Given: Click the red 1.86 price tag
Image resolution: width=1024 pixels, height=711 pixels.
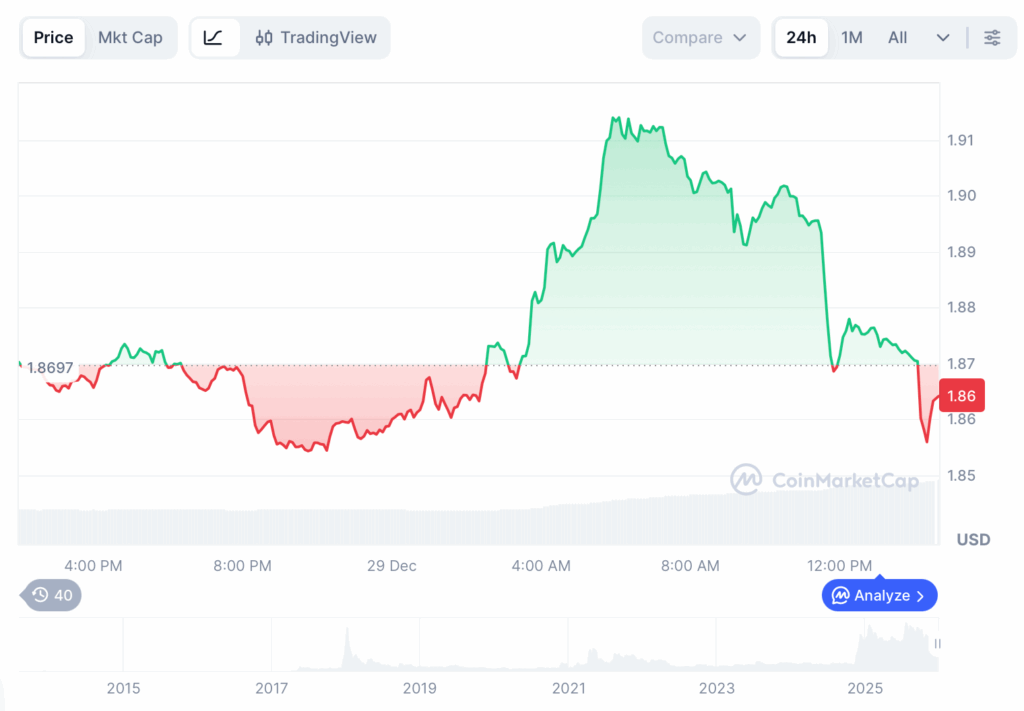Looking at the screenshot, I should pos(960,395).
